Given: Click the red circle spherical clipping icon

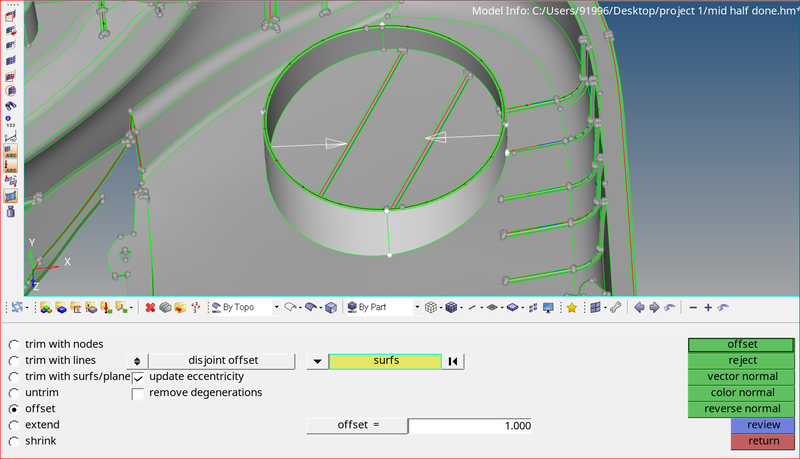Looking at the screenshot, I should point(10,91).
